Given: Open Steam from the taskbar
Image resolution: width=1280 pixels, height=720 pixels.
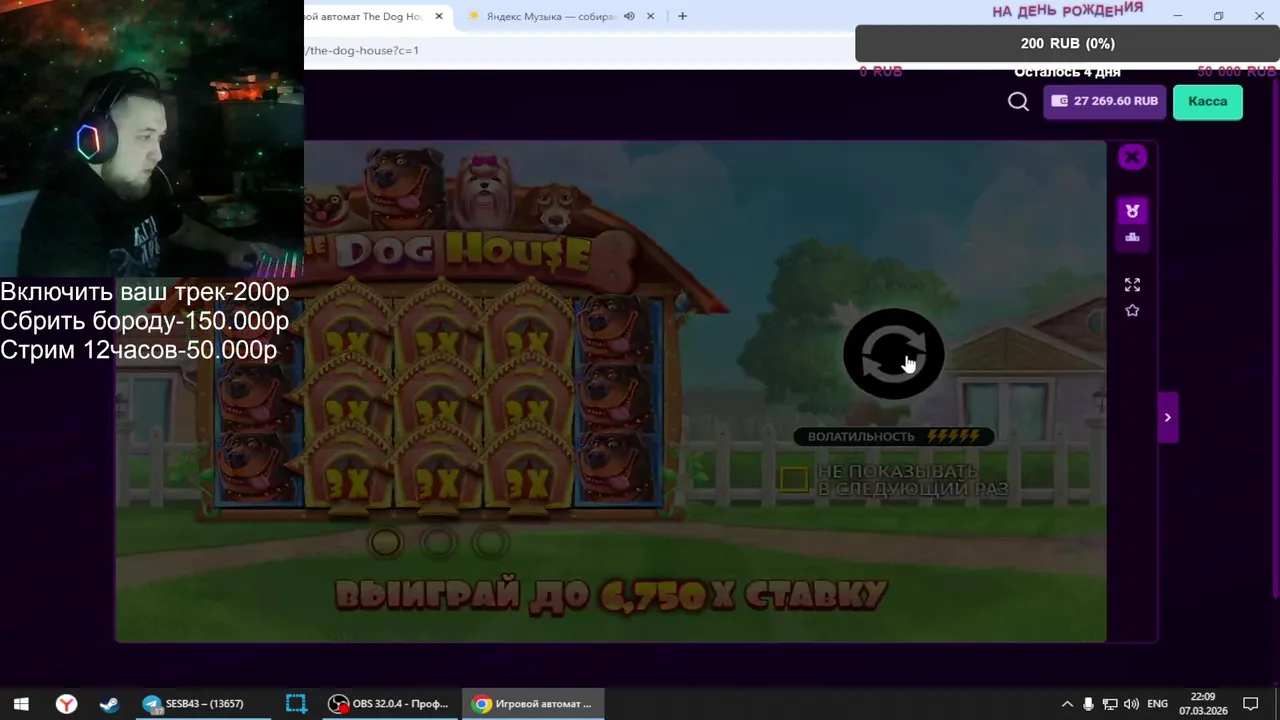Looking at the screenshot, I should pos(109,704).
